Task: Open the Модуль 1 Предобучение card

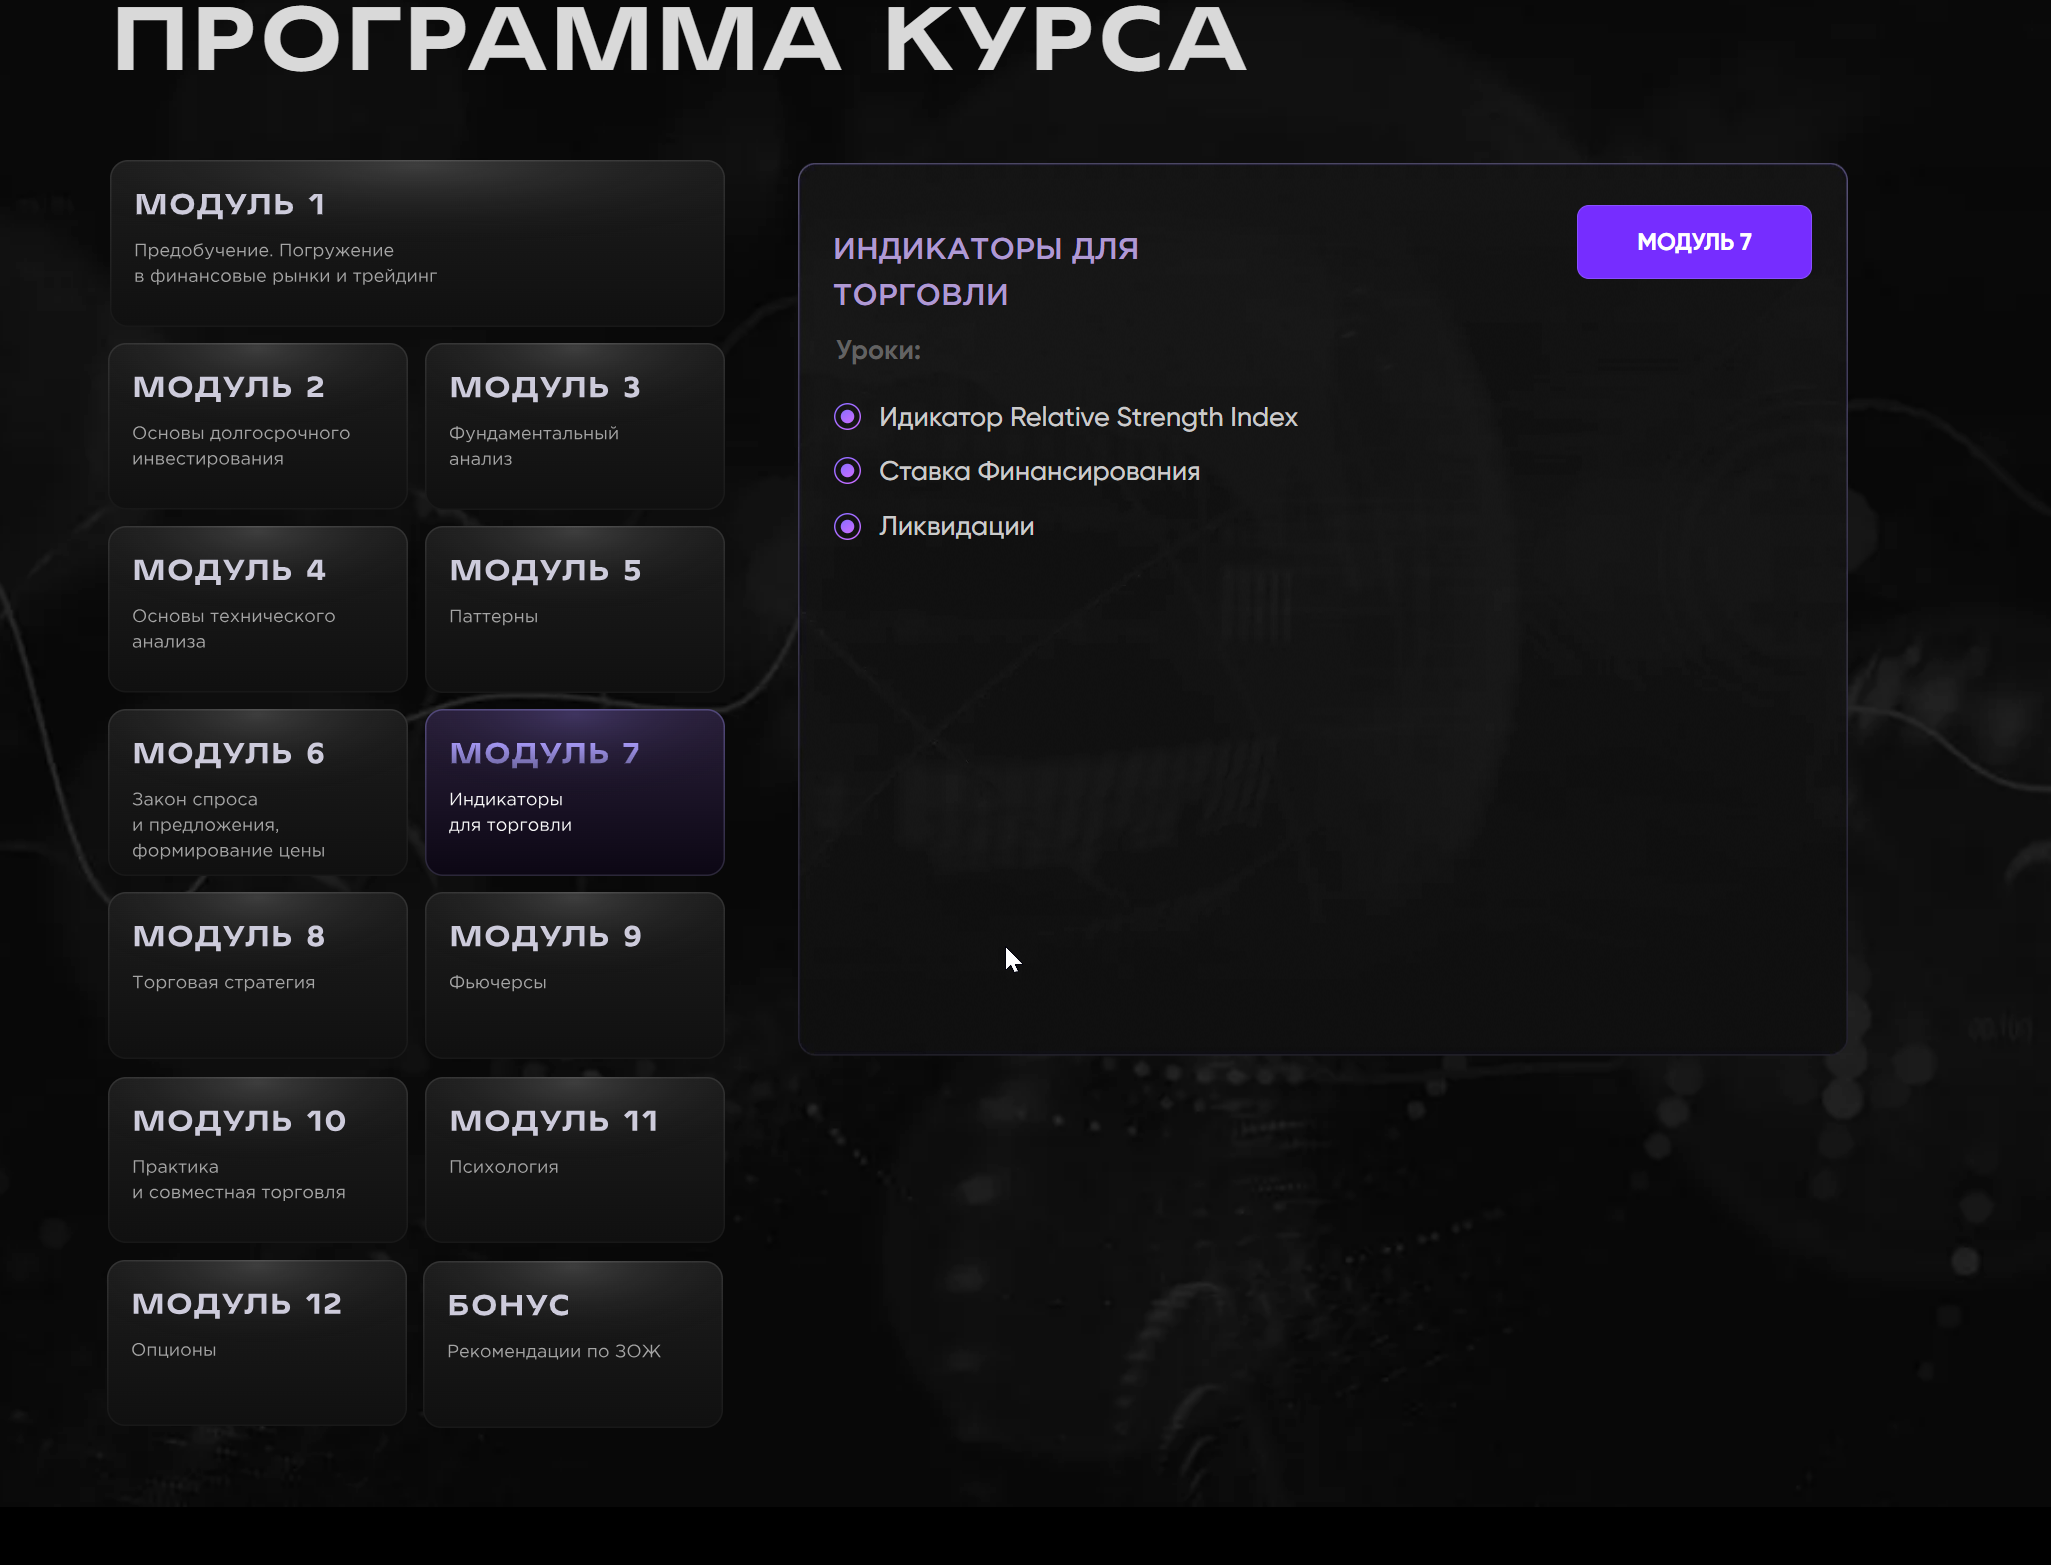Action: [x=416, y=243]
